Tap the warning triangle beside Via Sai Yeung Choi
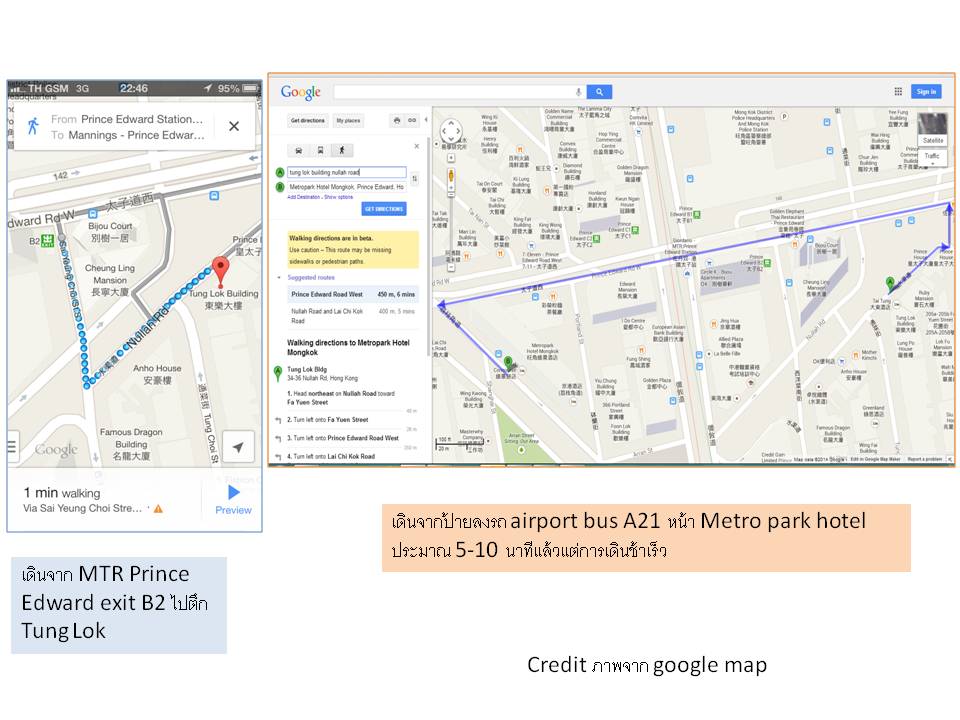The height and width of the screenshot is (720, 960). point(158,509)
